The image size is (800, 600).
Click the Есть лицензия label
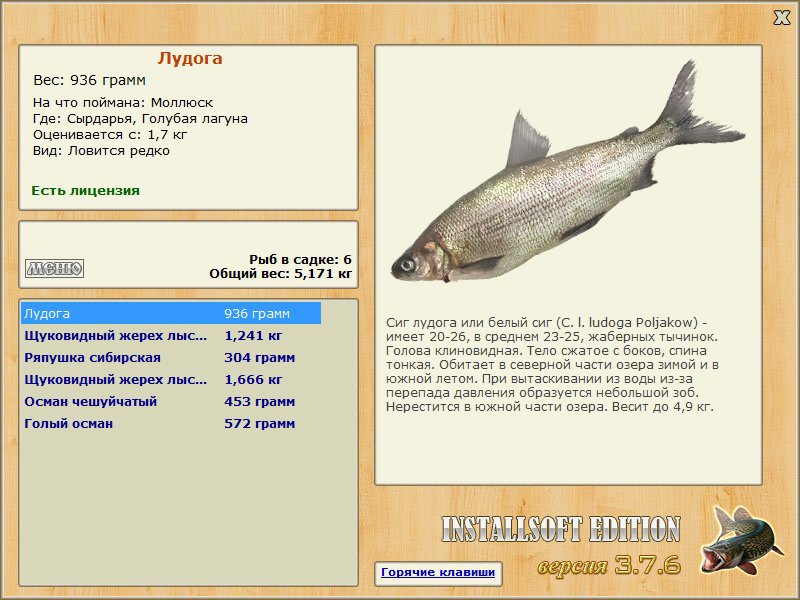[85, 191]
